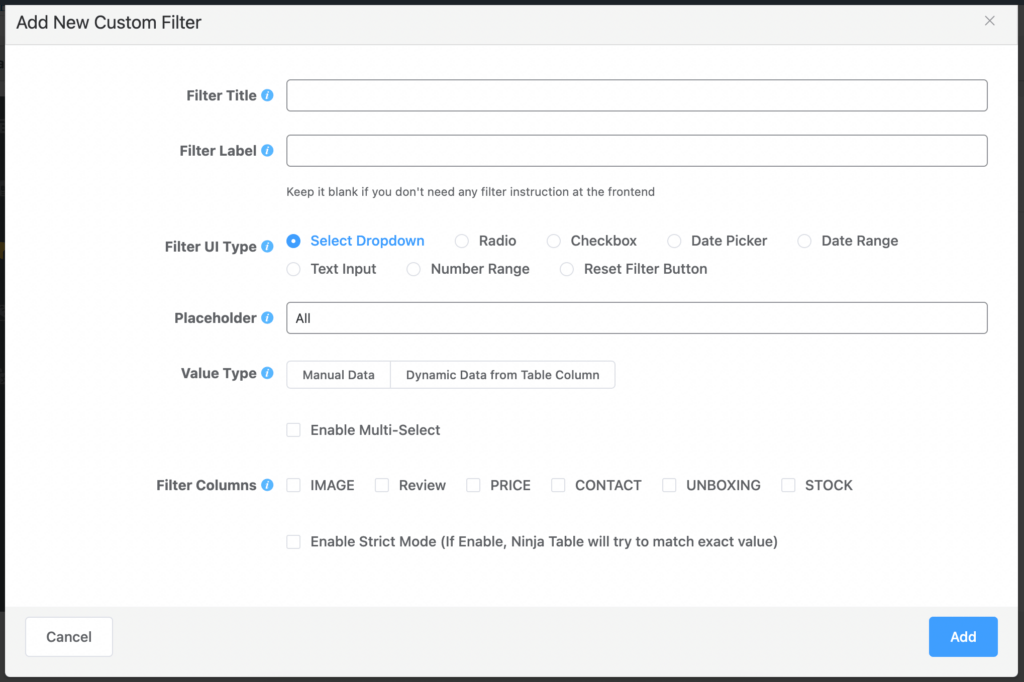This screenshot has width=1024, height=682.
Task: Select the Number Range UI type
Action: tap(413, 269)
